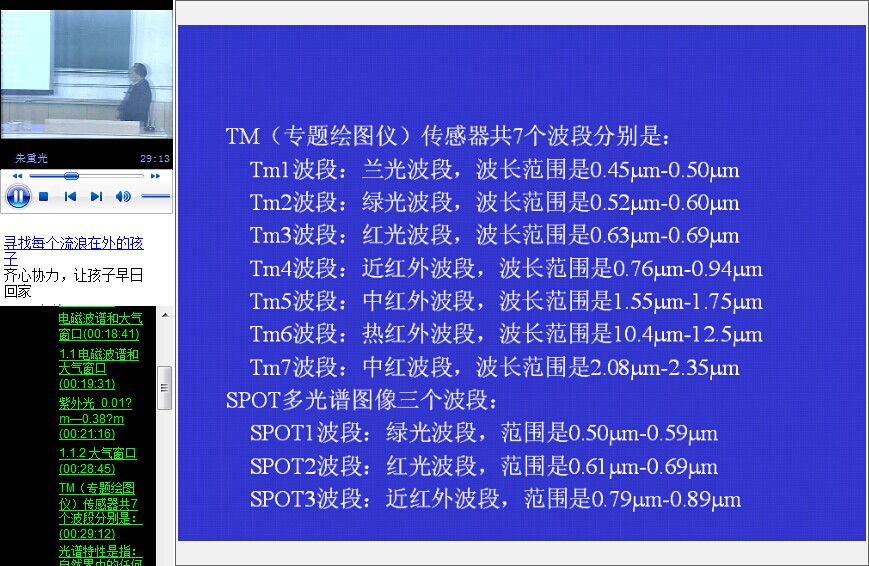Click the Tm5波段 line on slide
869x566 pixels.
[x=506, y=302]
